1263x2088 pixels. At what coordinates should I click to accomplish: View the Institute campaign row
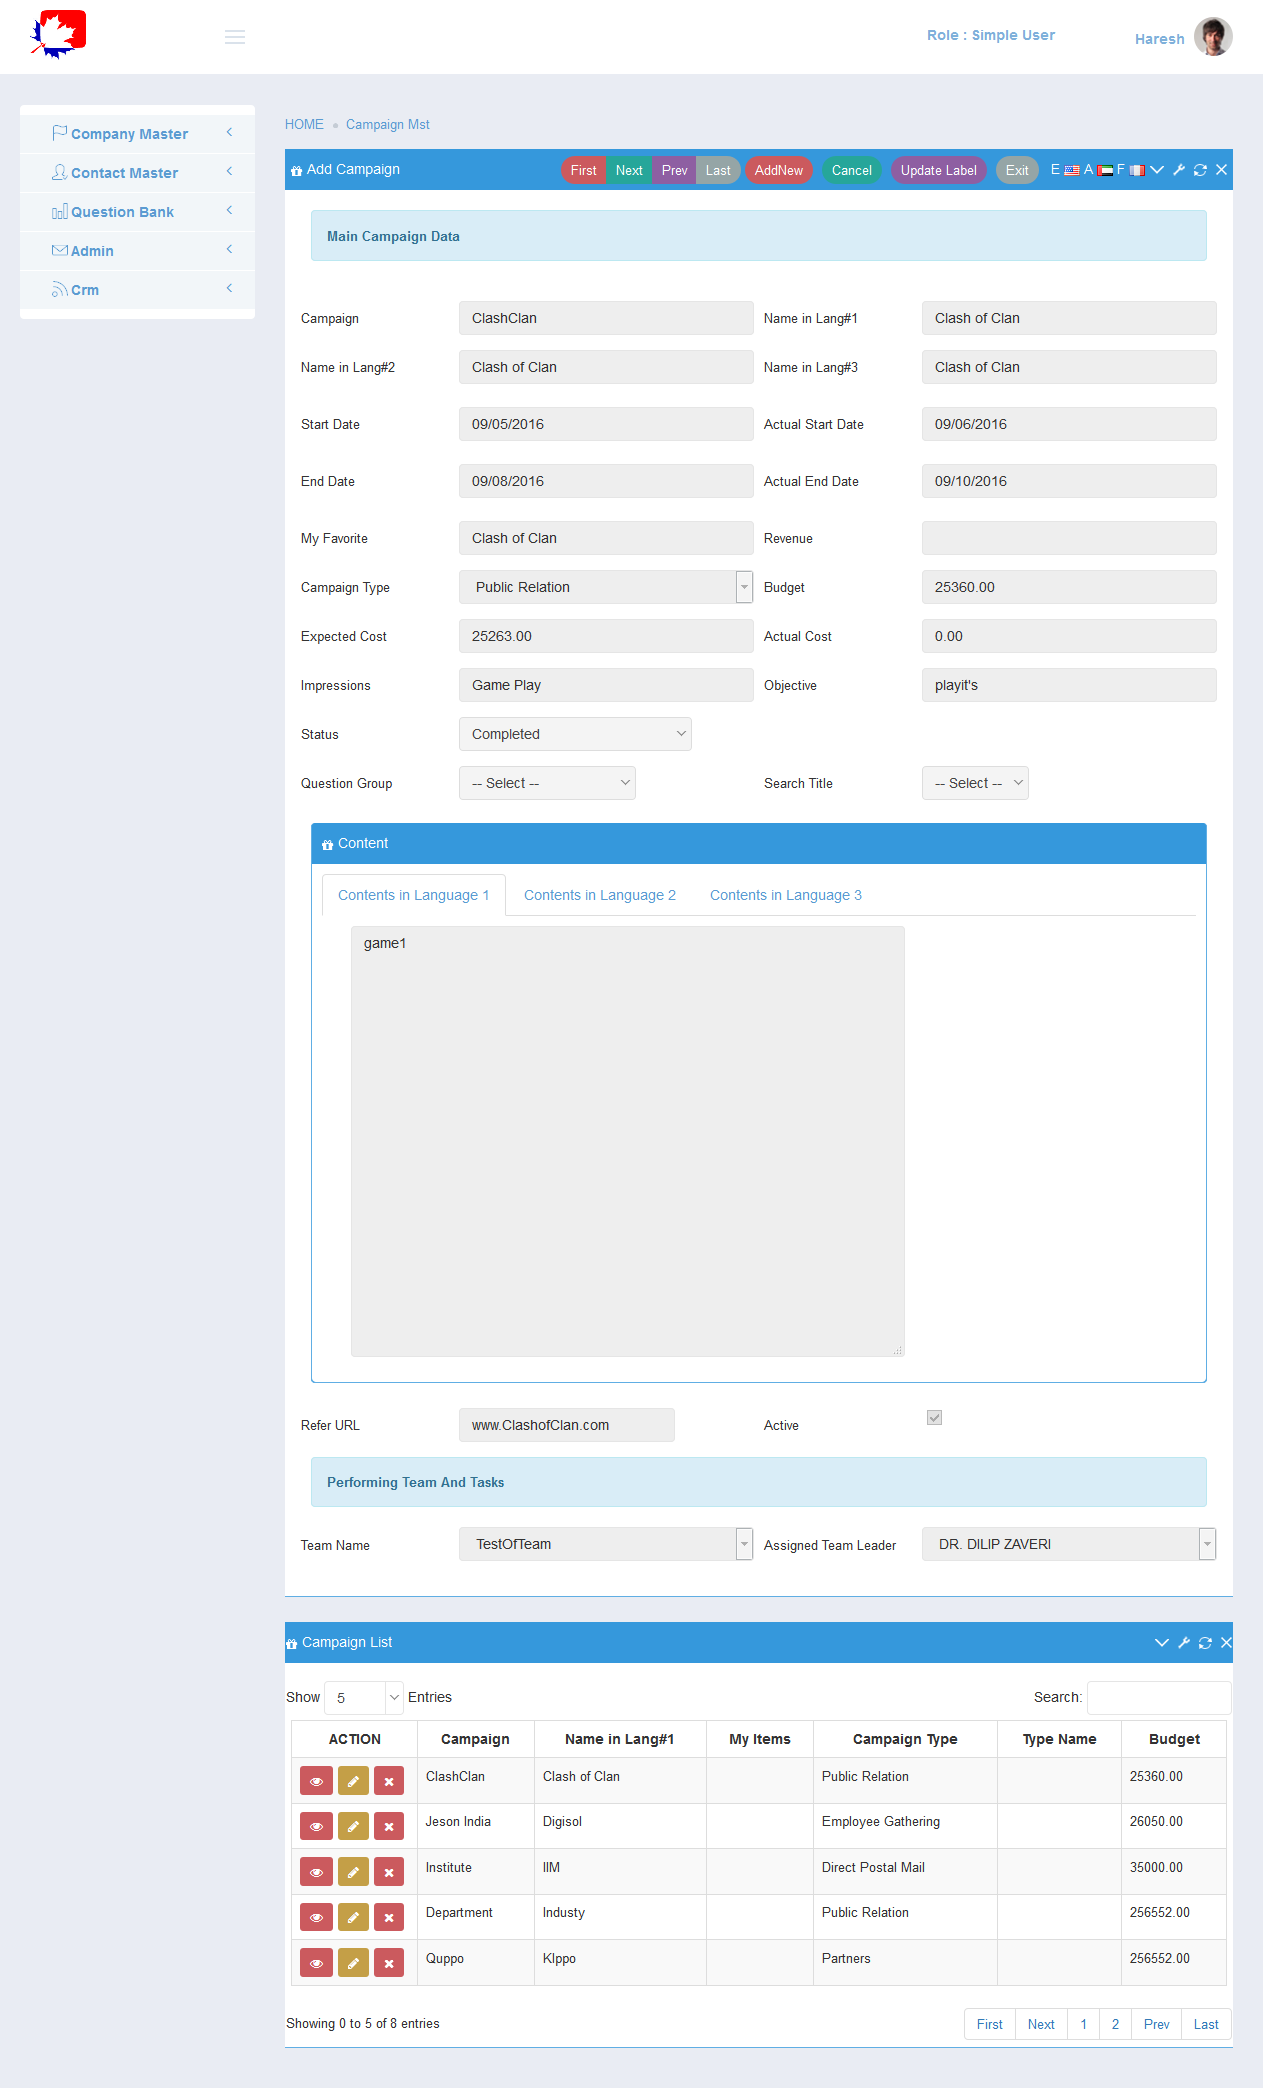click(316, 1872)
